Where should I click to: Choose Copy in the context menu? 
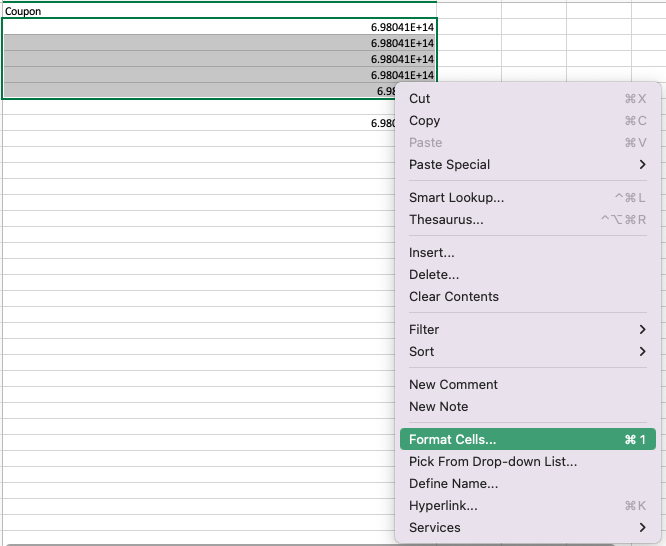point(424,121)
